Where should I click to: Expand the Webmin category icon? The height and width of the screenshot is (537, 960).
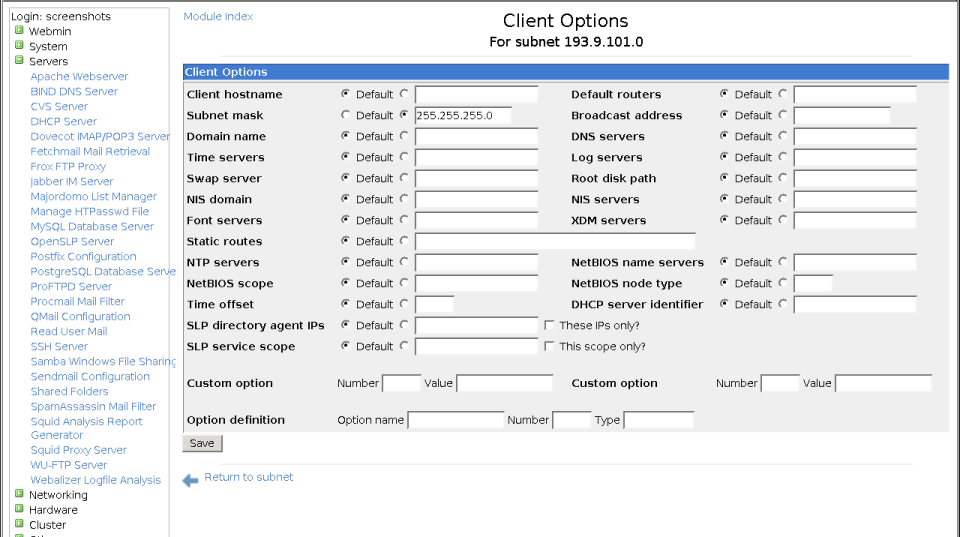tap(19, 30)
